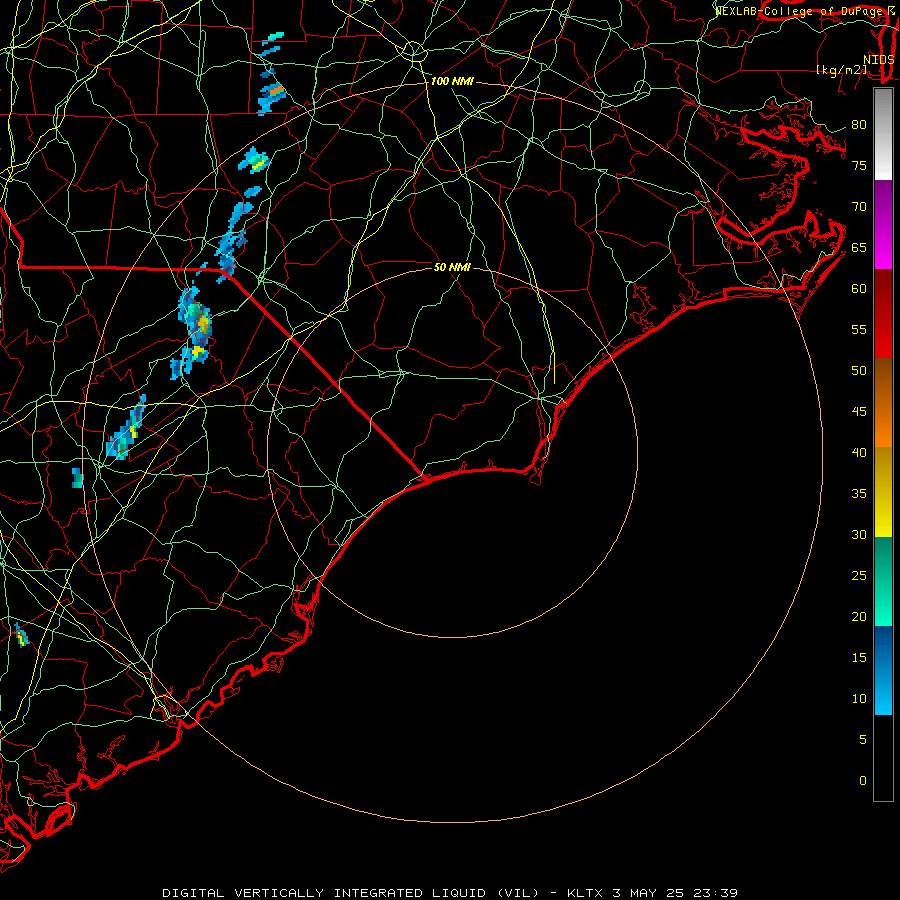The image size is (900, 900).
Task: Click the 15 value on the color scale
Action: click(859, 658)
